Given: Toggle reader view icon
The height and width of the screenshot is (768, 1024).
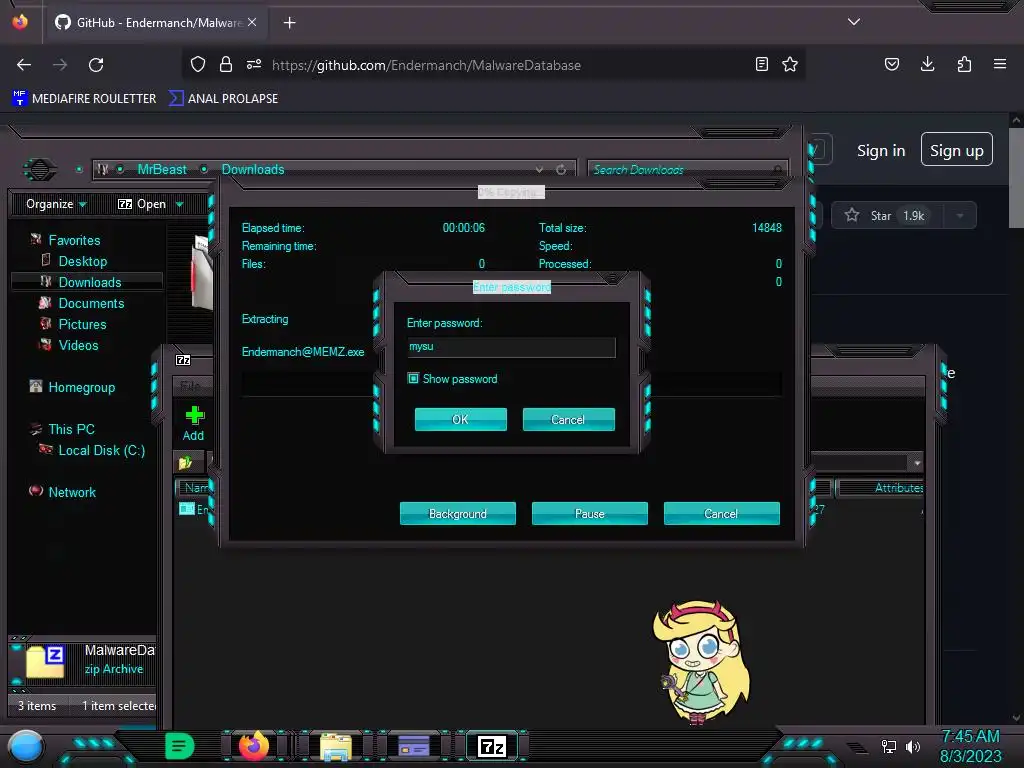Looking at the screenshot, I should pos(761,64).
